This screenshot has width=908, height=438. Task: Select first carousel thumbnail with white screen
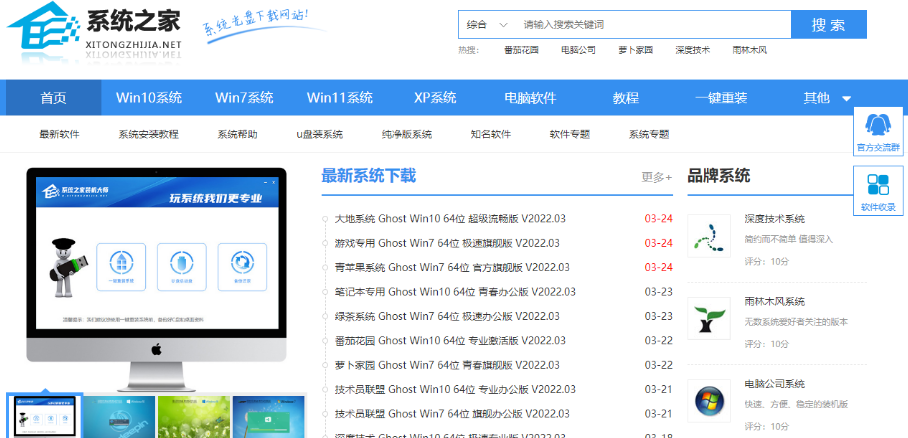click(45, 417)
